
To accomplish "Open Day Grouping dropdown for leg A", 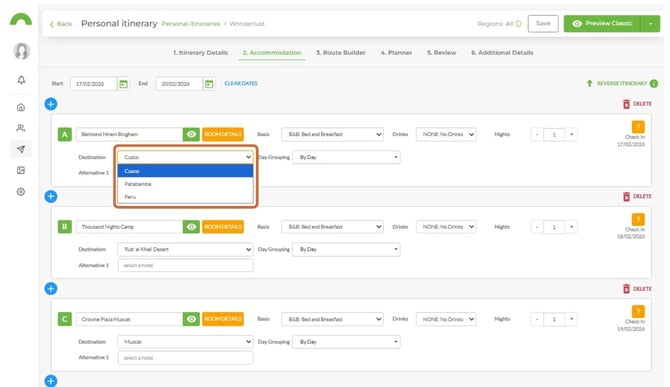I will click(346, 157).
